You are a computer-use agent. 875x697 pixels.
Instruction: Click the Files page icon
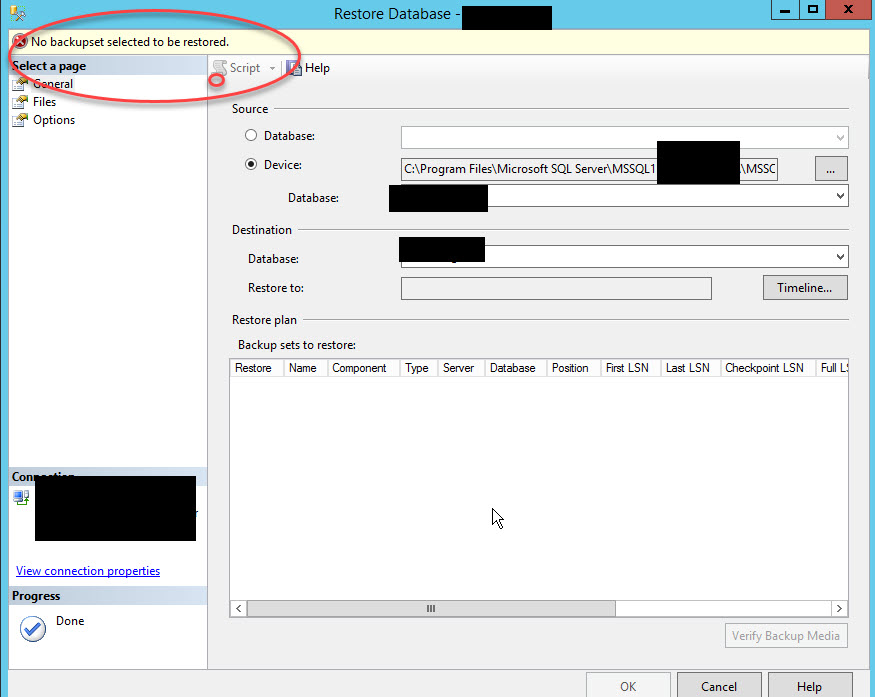[x=19, y=102]
